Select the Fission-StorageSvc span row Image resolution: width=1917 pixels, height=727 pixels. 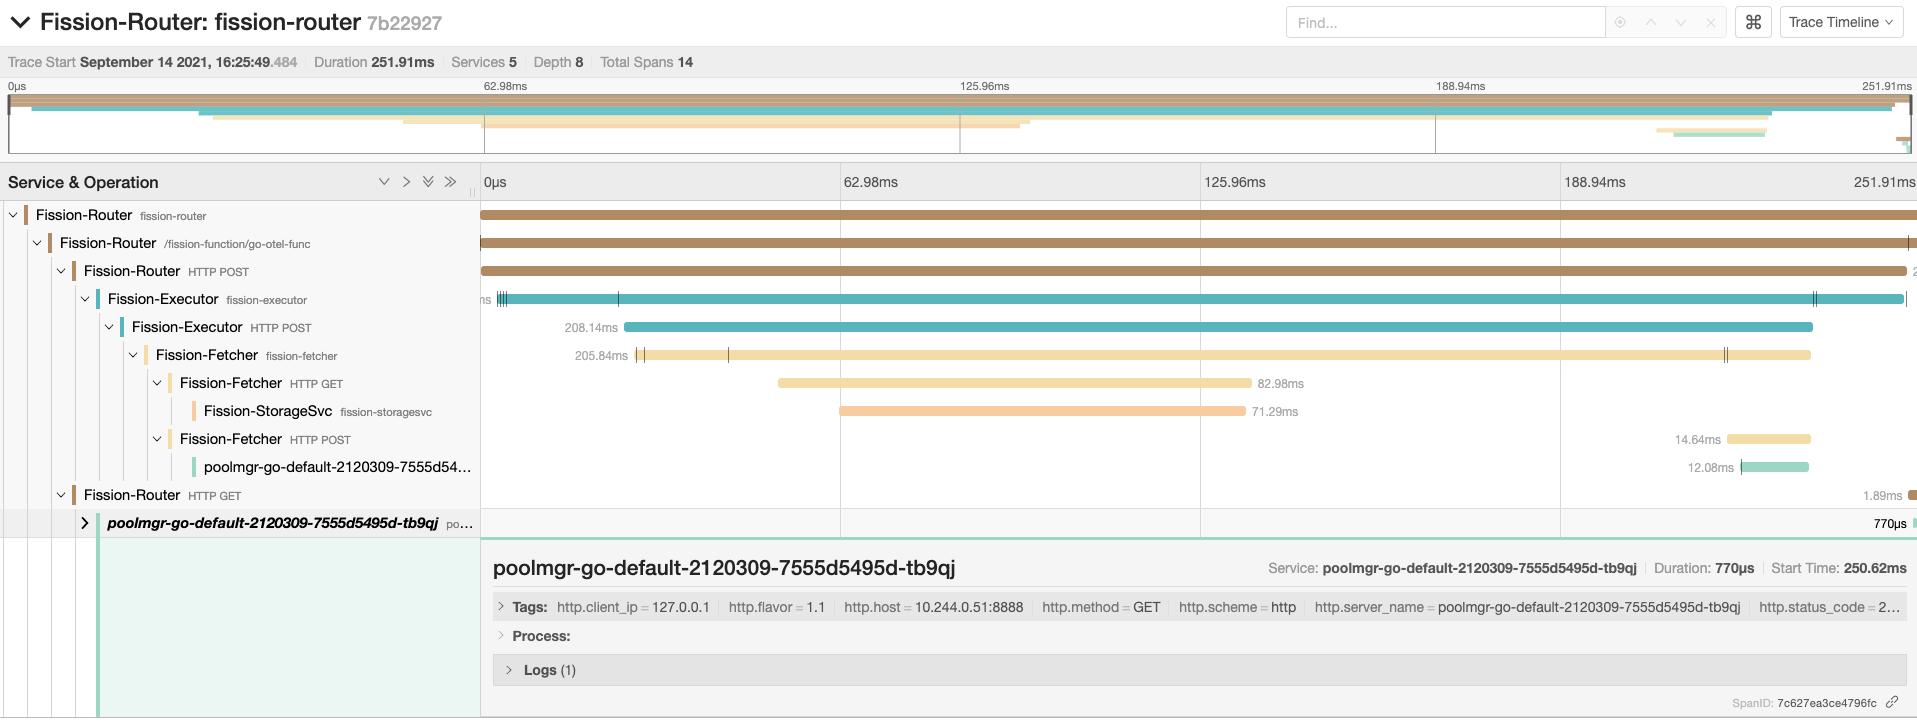pos(267,411)
